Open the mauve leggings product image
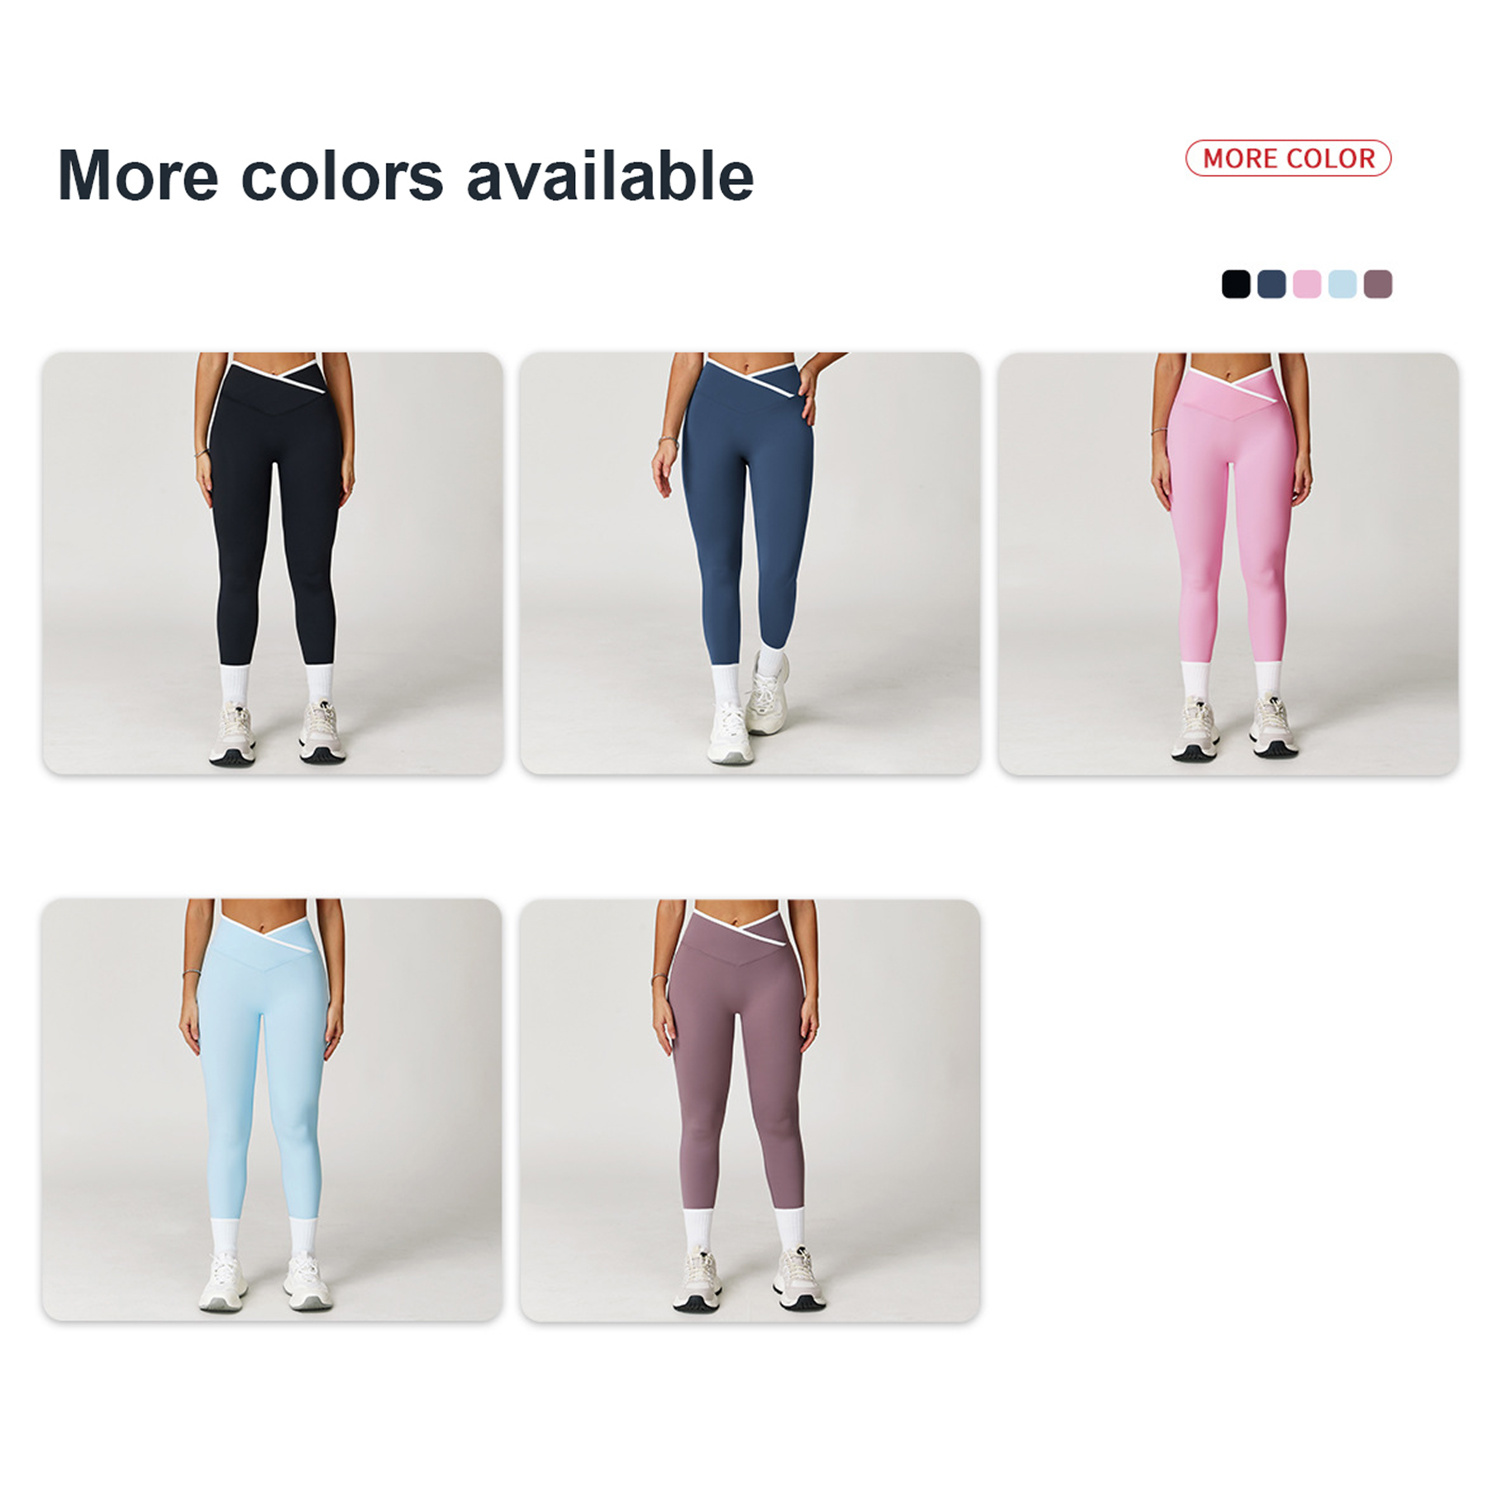This screenshot has width=1500, height=1500. [x=750, y=1110]
